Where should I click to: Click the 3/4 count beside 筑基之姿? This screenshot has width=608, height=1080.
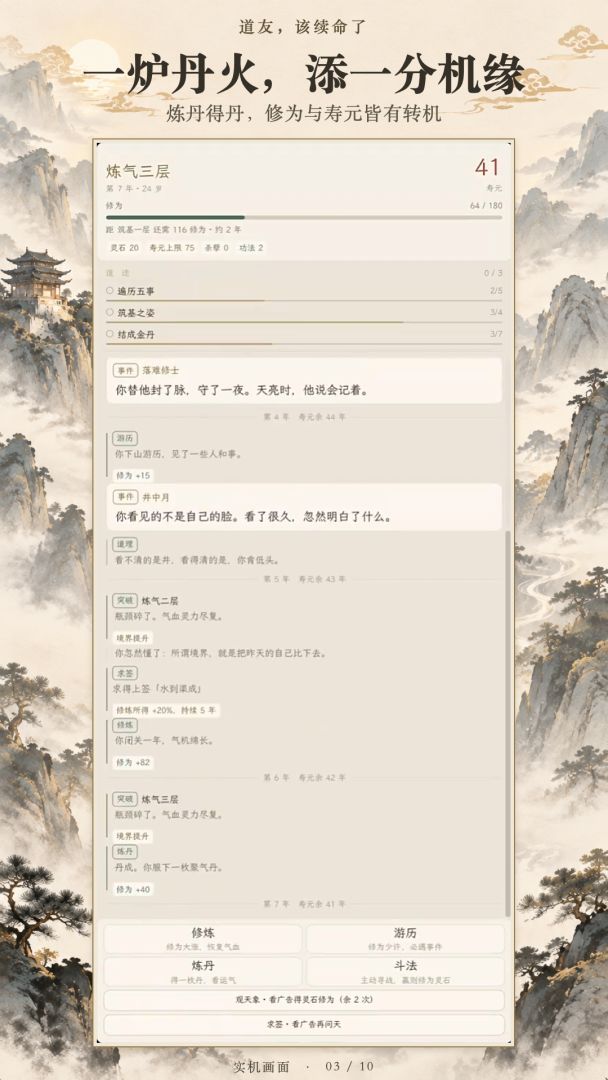pyautogui.click(x=496, y=312)
